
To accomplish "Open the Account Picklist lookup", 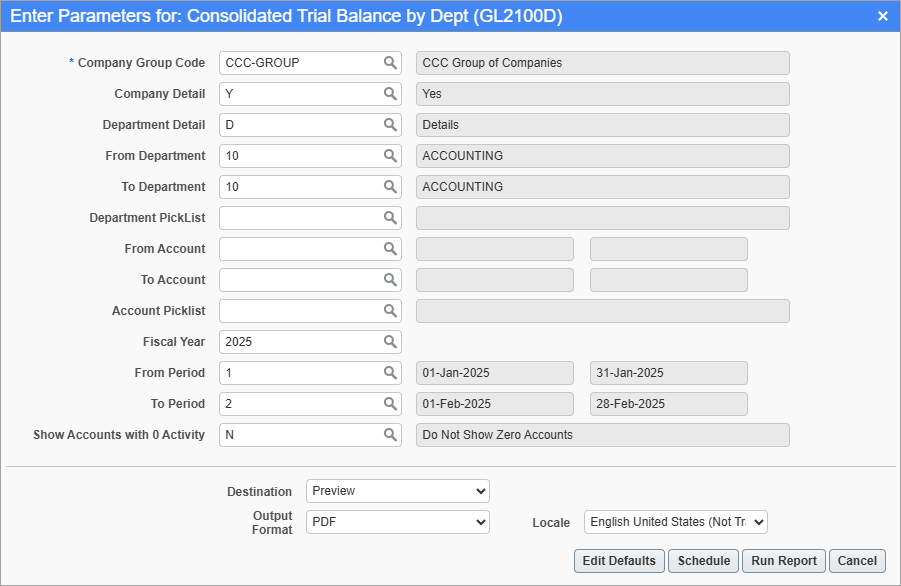I will [x=389, y=310].
